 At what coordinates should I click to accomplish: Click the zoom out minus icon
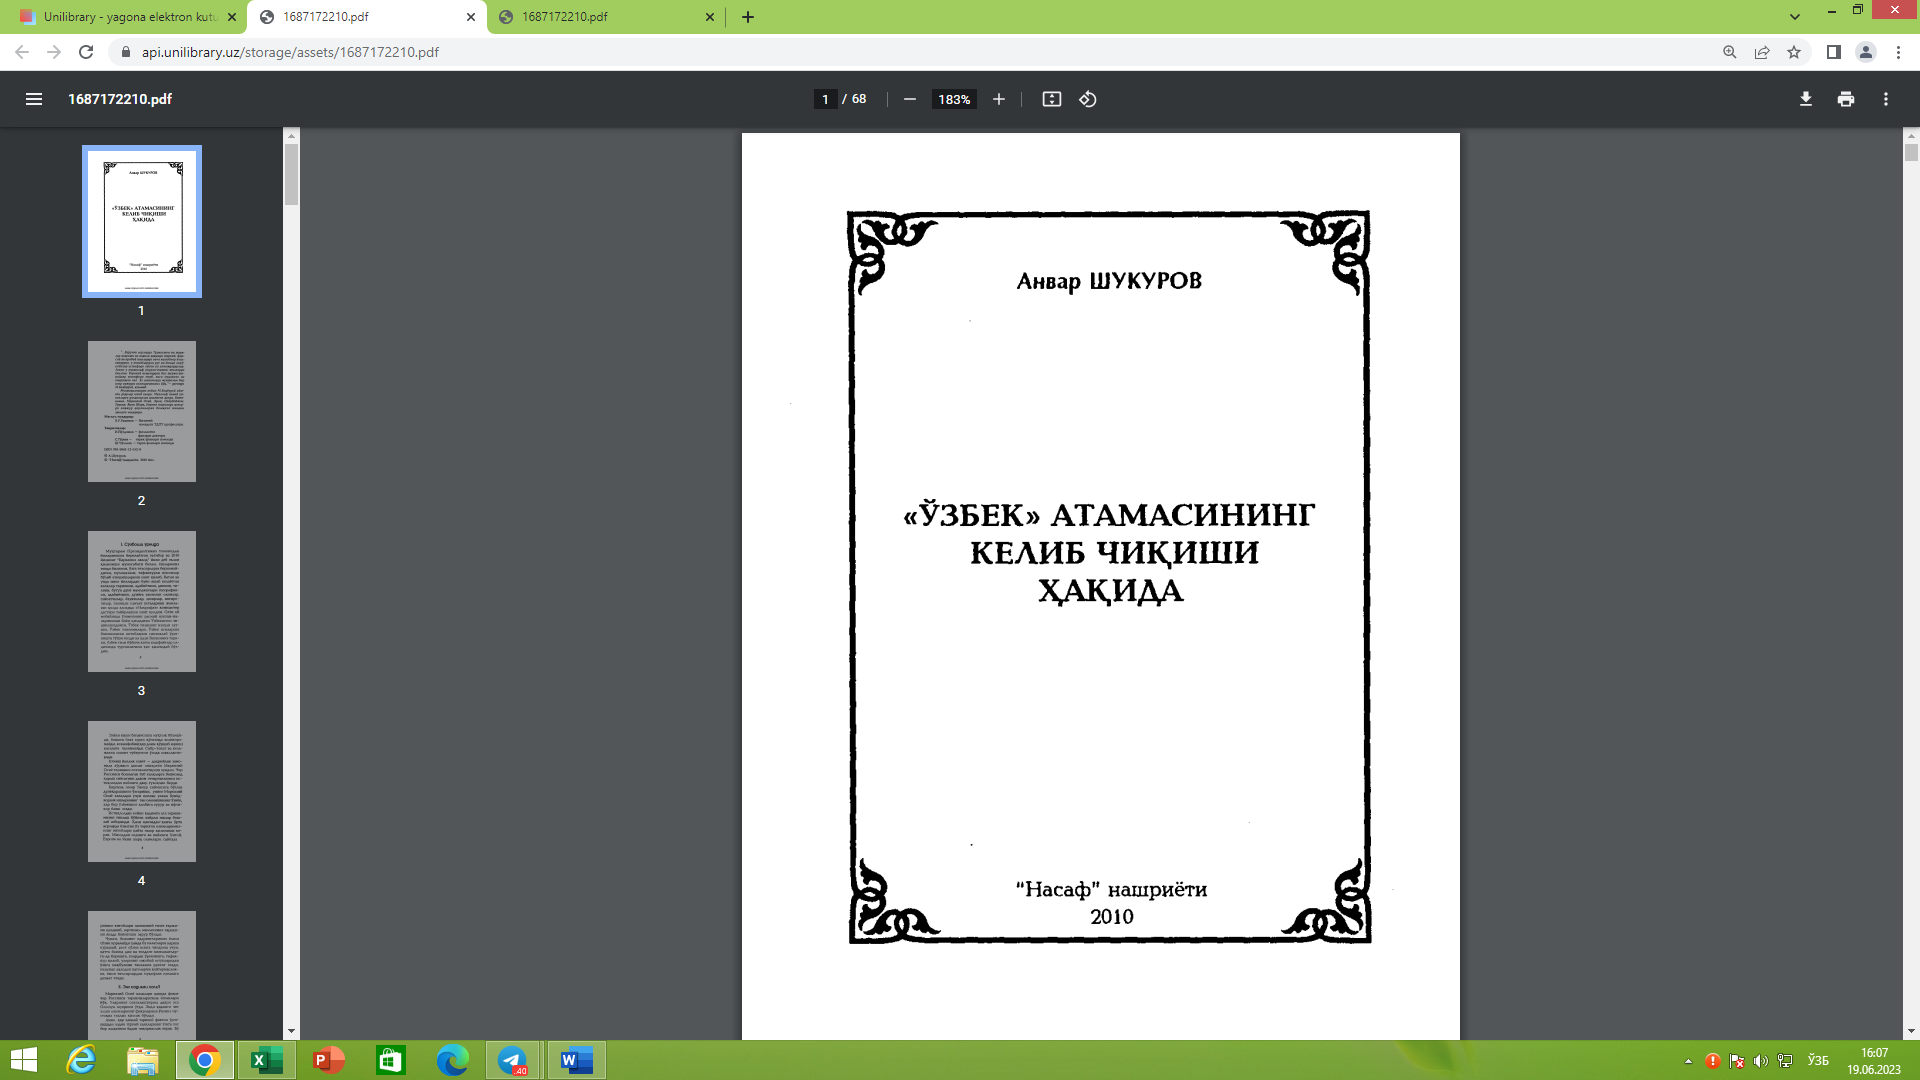pyautogui.click(x=909, y=99)
